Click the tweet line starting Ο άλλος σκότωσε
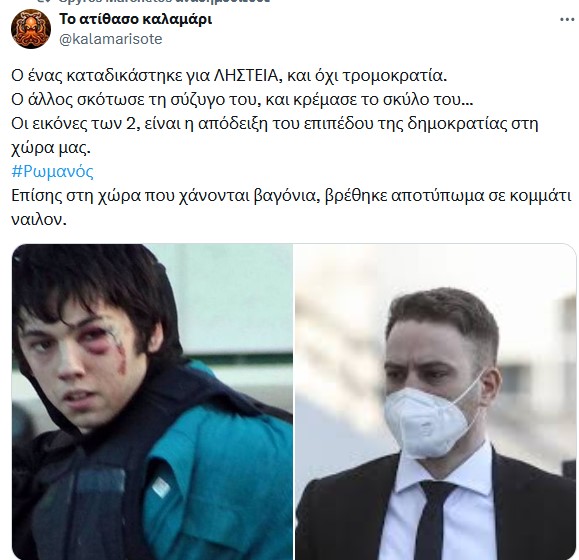Viewport: 579px width, 560px height. tap(242, 100)
